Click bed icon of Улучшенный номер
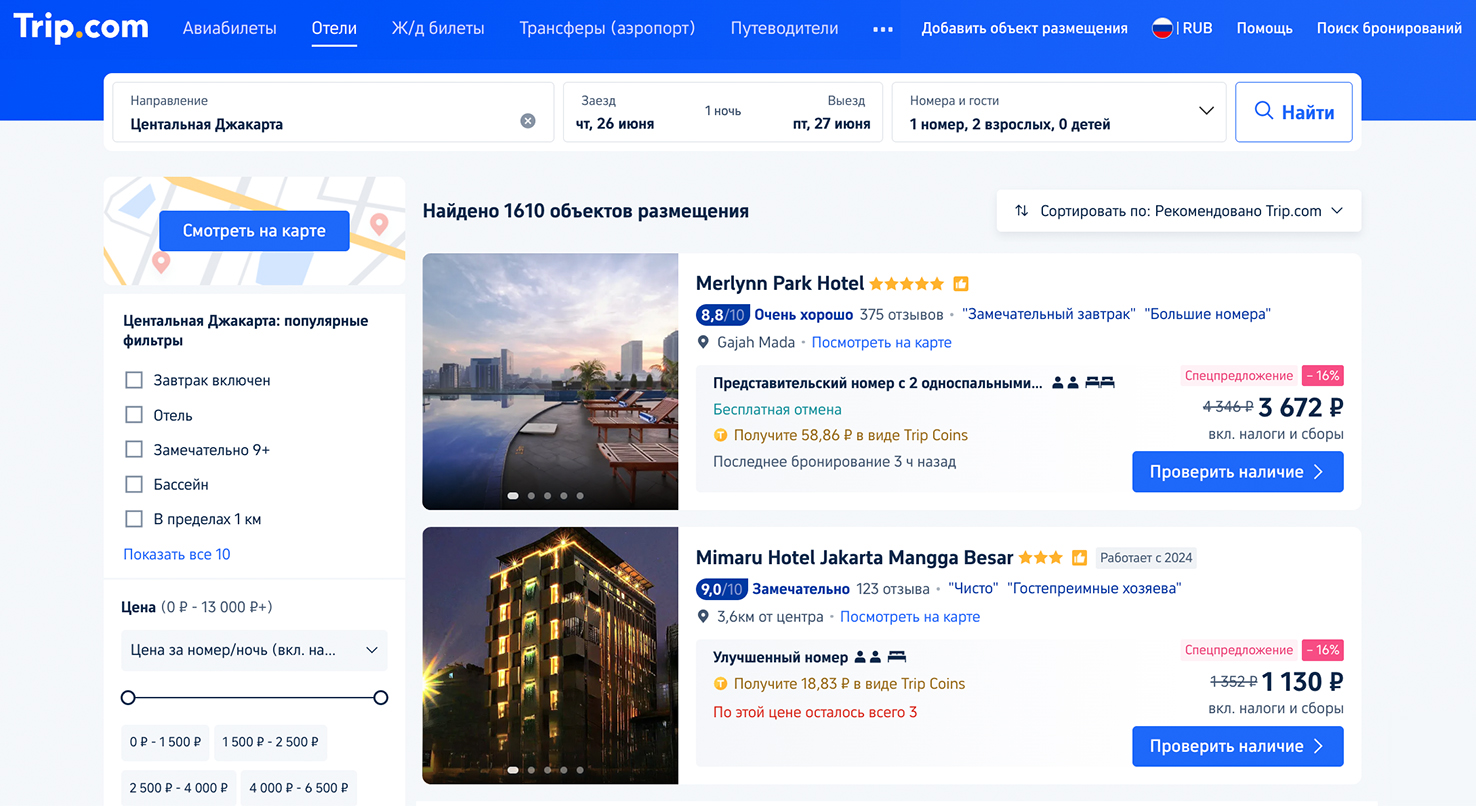Viewport: 1476px width, 806px height. pos(896,658)
